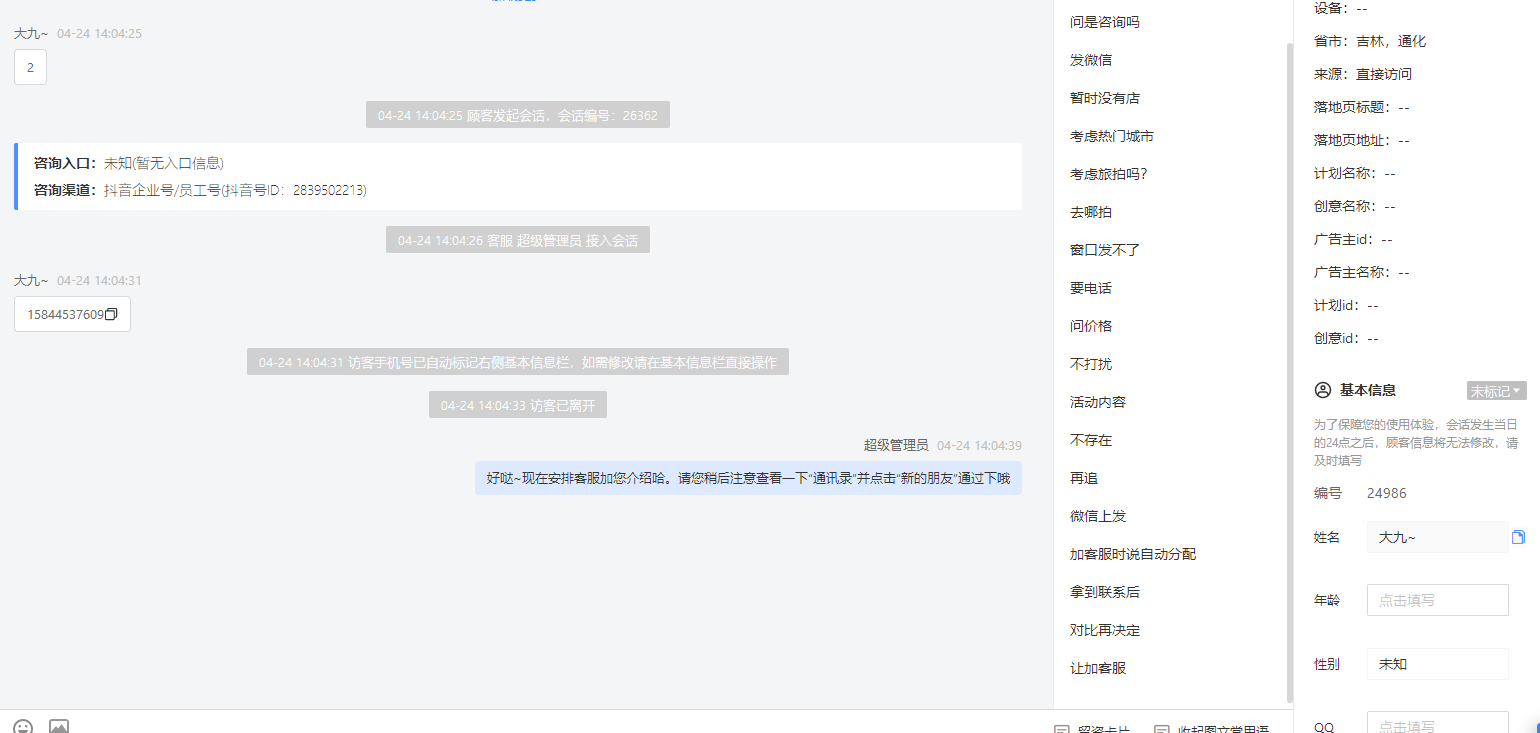
Task: Choose quick reply 让加客服
Action: [1098, 668]
